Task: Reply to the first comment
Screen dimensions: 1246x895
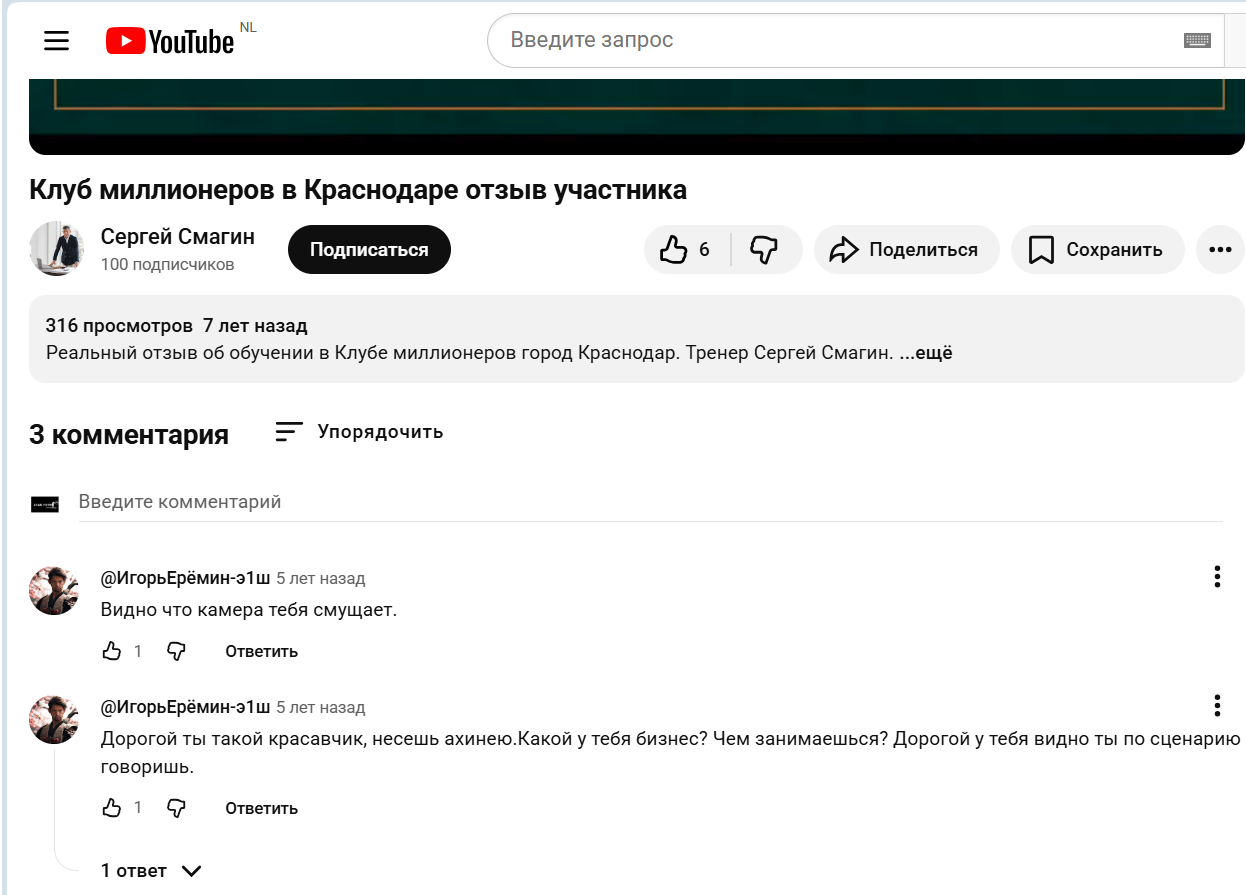Action: pyautogui.click(x=261, y=652)
